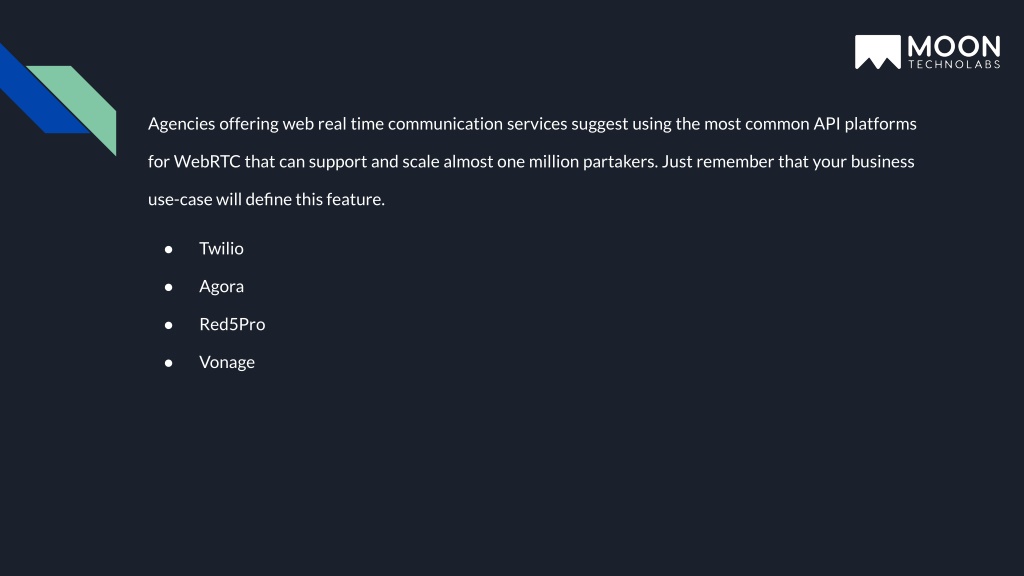Click the TECHNOLABS subtitle text

954,64
